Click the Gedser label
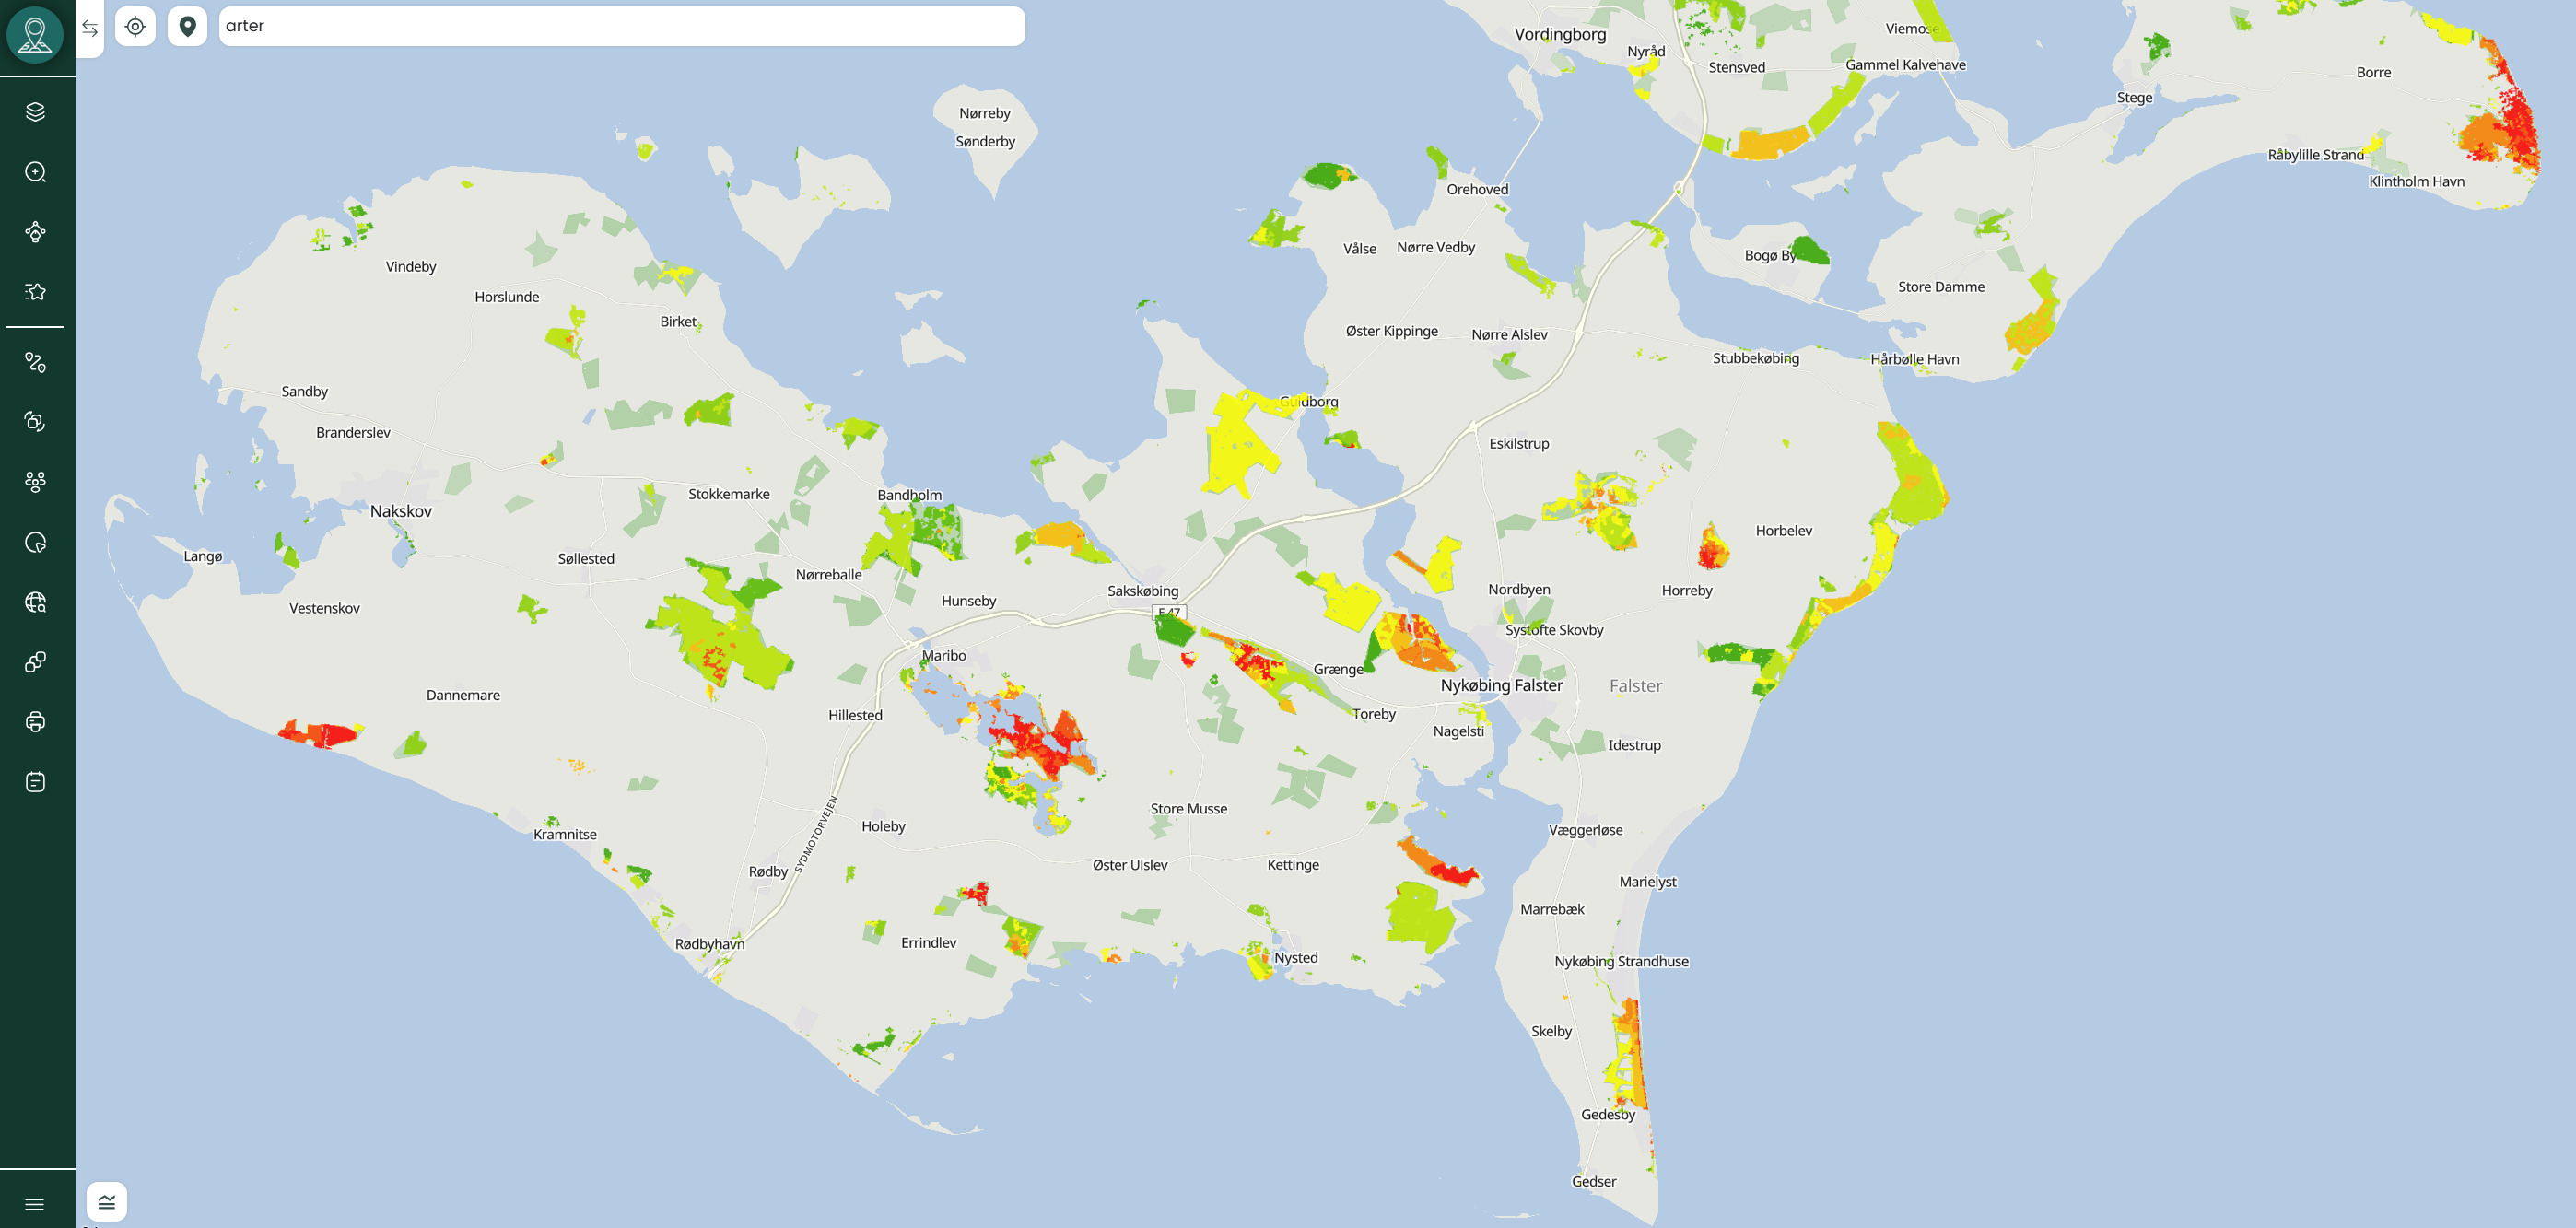The height and width of the screenshot is (1228, 2576). pyautogui.click(x=1594, y=1181)
